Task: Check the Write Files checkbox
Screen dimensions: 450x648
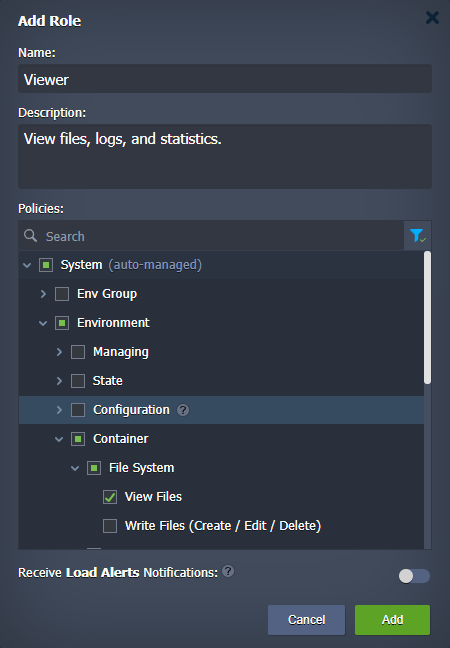Action: coord(110,526)
